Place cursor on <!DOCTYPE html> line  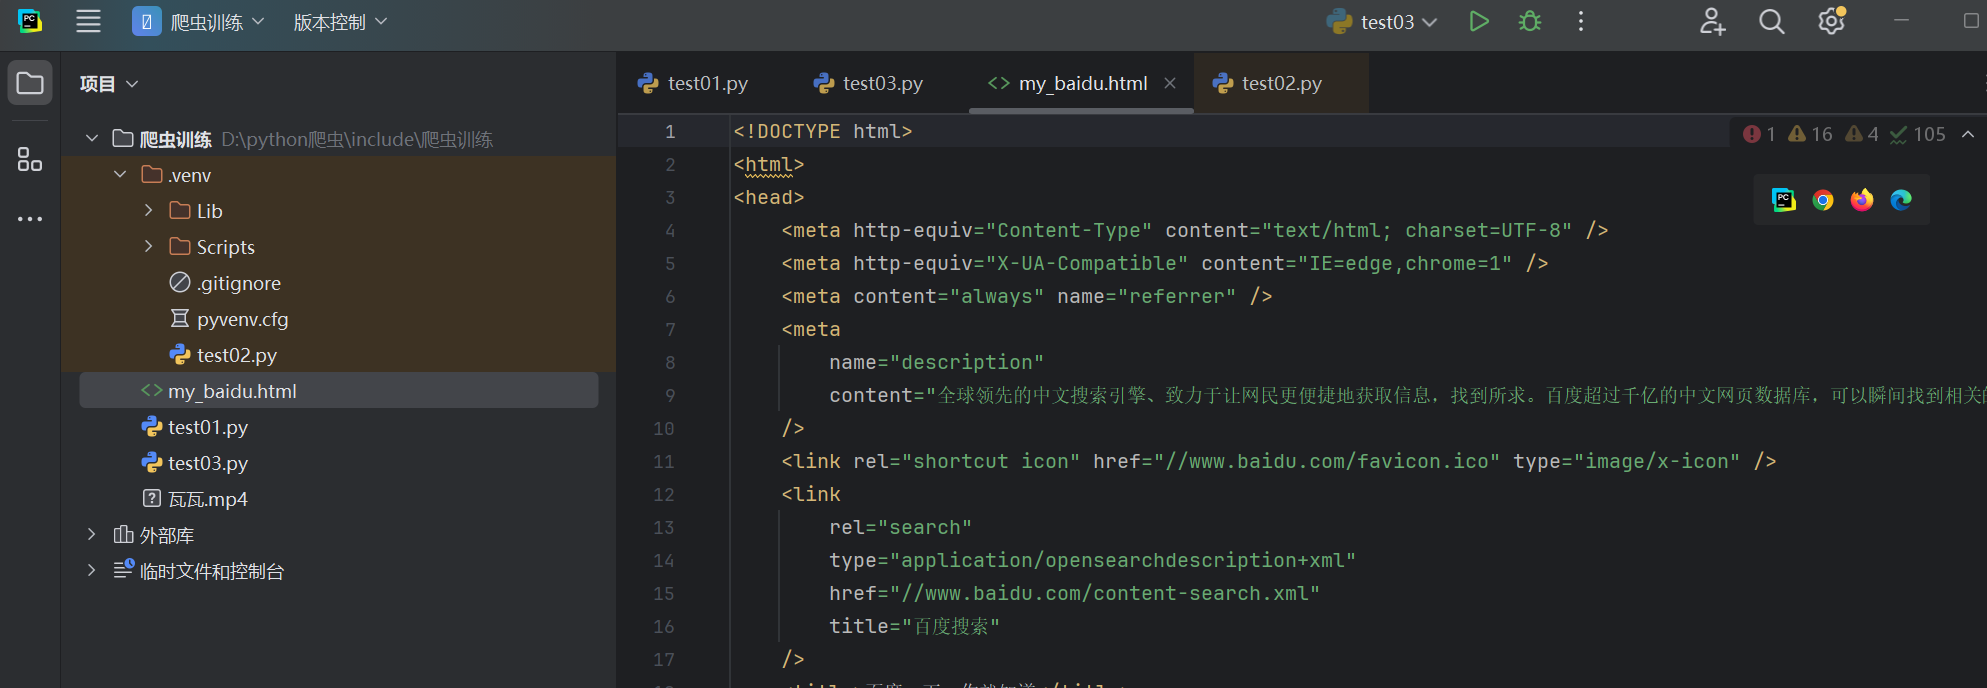tap(822, 131)
